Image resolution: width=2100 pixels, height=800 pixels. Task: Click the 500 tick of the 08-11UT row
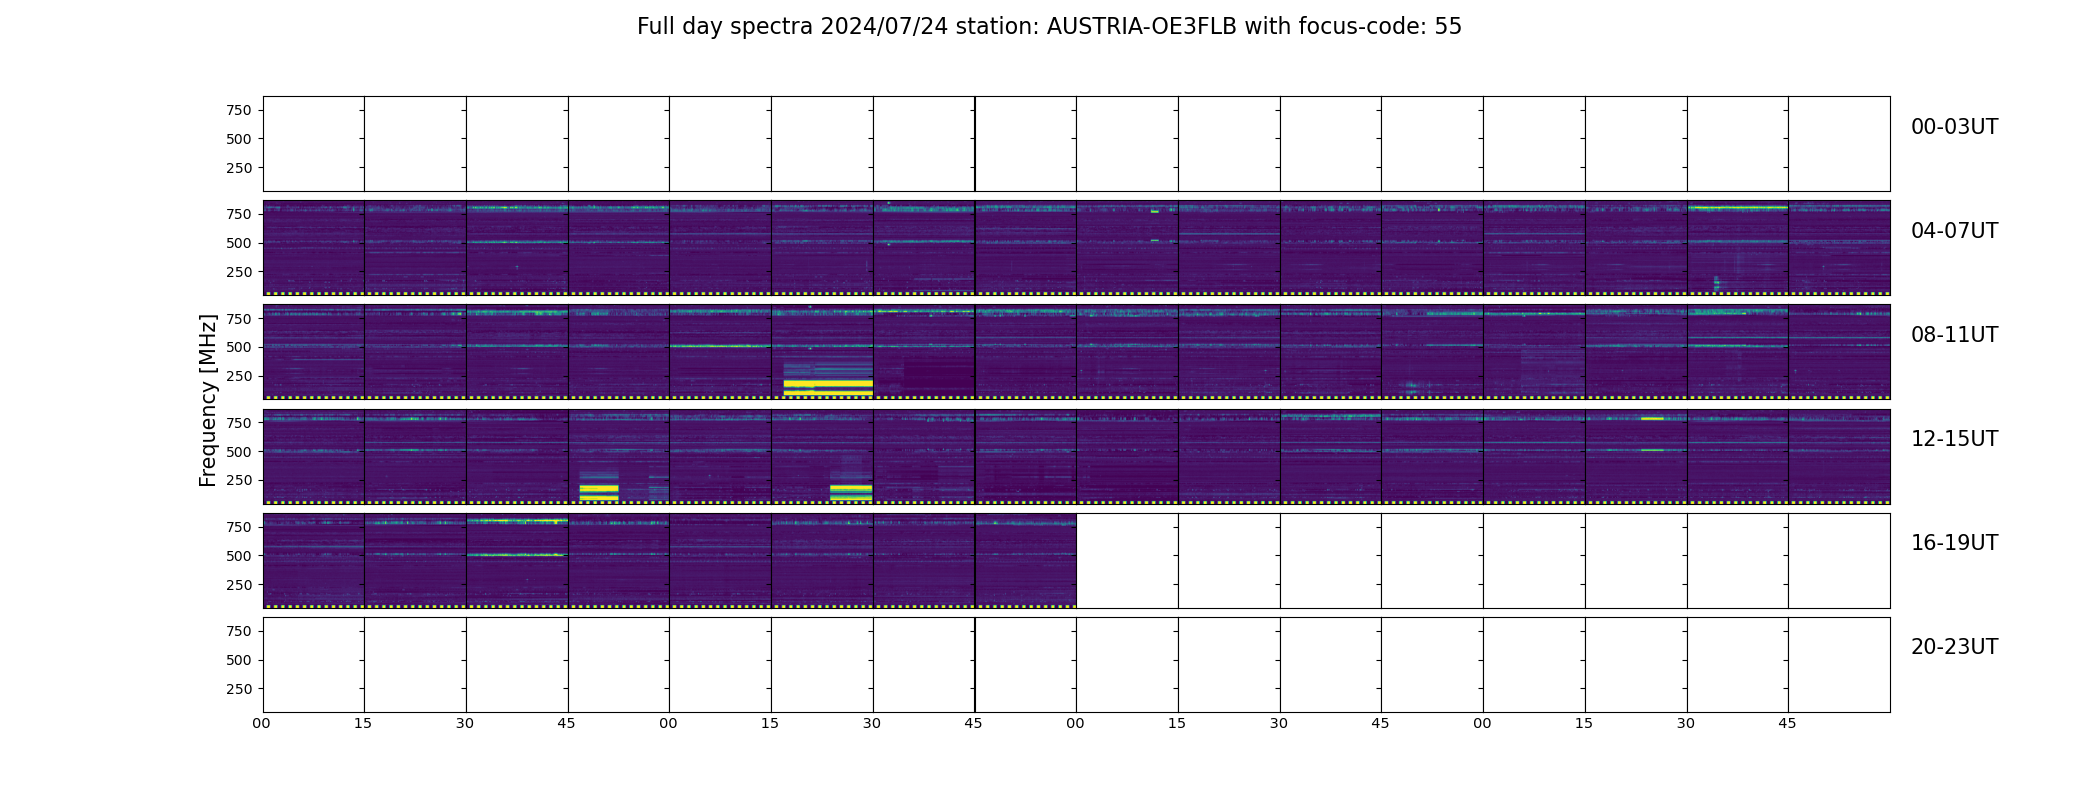pos(239,348)
